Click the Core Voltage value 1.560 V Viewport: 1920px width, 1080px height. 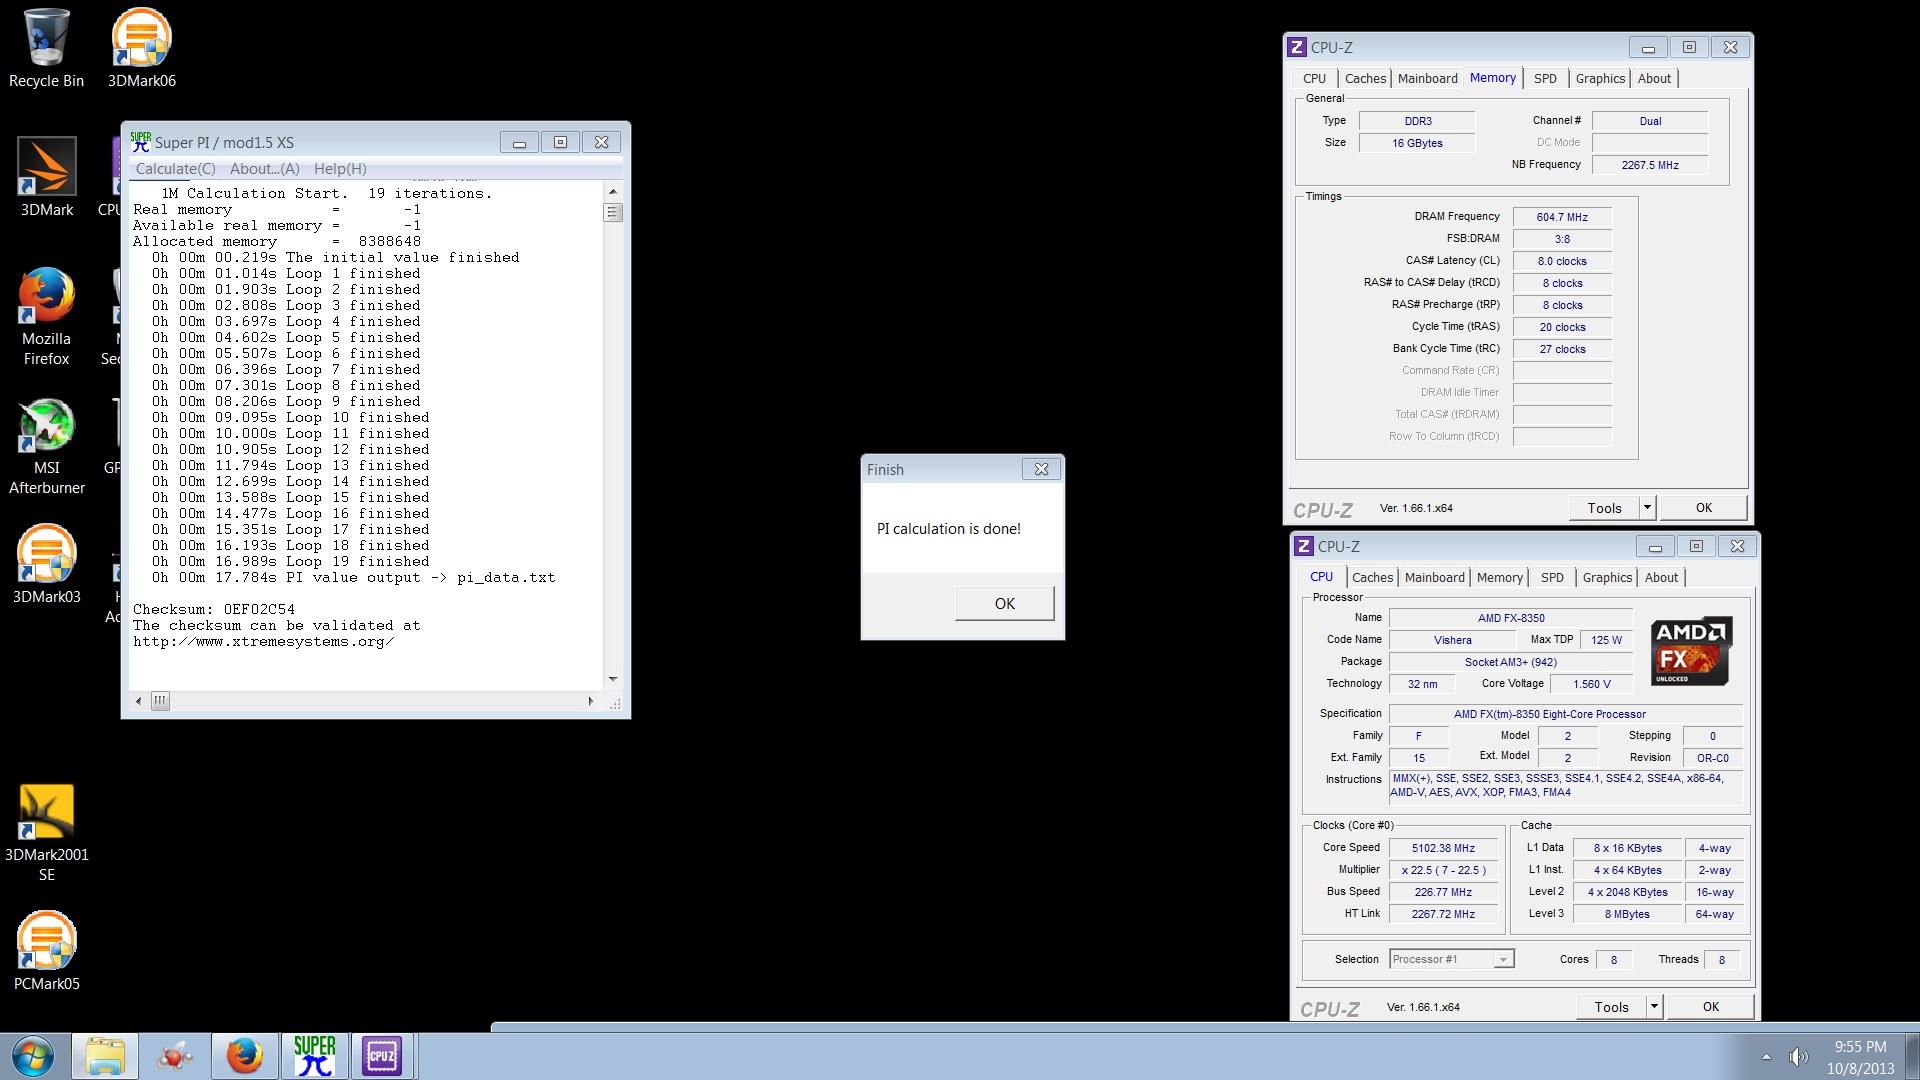1591,684
